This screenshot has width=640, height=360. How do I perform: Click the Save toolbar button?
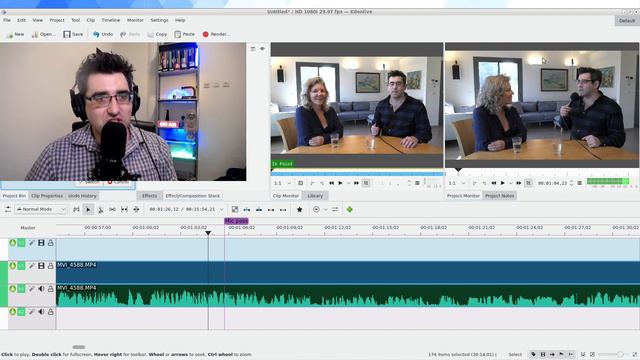click(73, 34)
